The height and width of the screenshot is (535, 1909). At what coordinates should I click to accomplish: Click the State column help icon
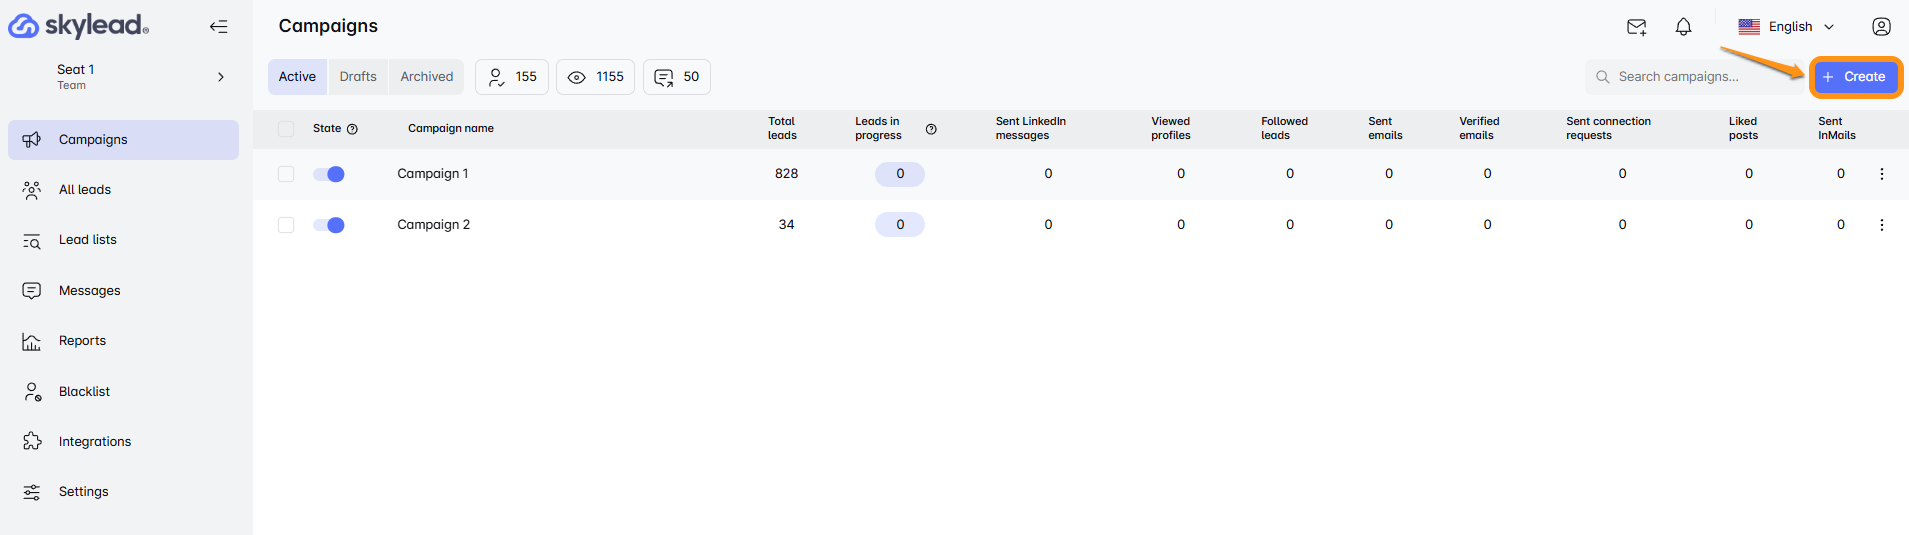tap(352, 129)
